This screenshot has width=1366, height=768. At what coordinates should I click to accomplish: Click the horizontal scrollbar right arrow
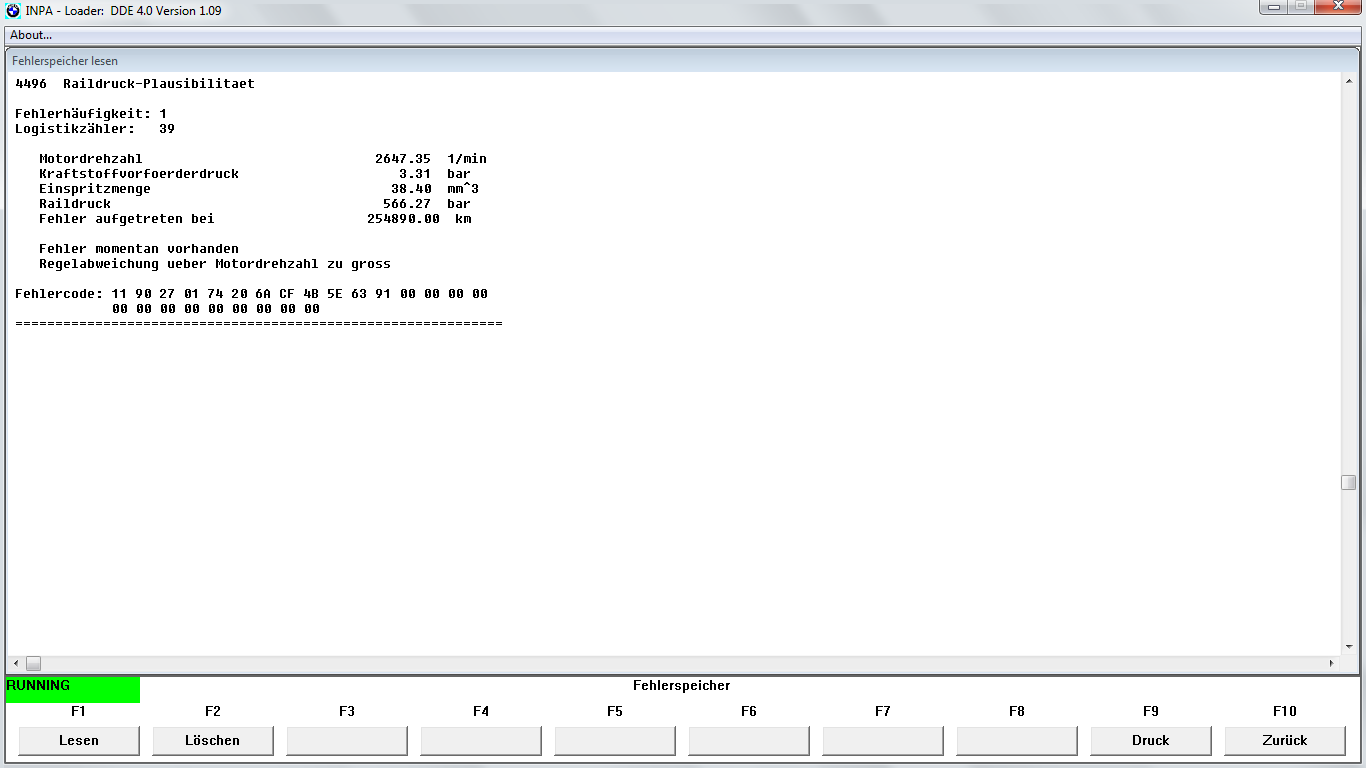click(x=1331, y=663)
